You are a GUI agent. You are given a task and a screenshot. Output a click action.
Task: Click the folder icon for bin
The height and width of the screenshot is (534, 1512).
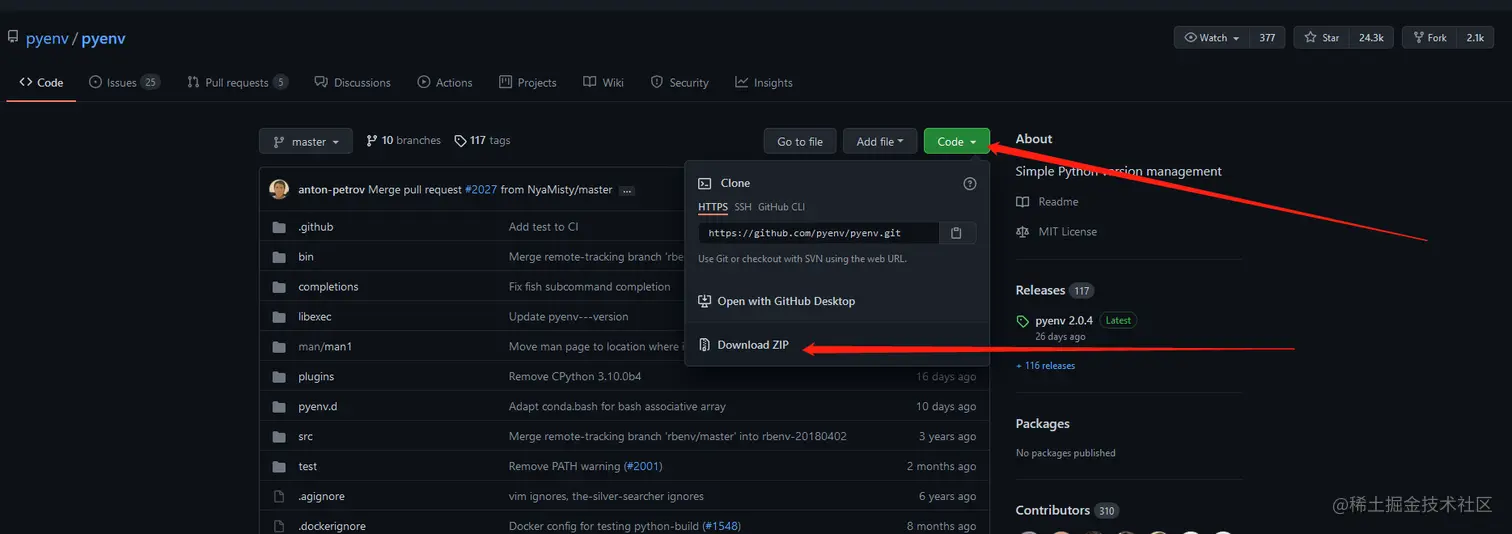[279, 257]
